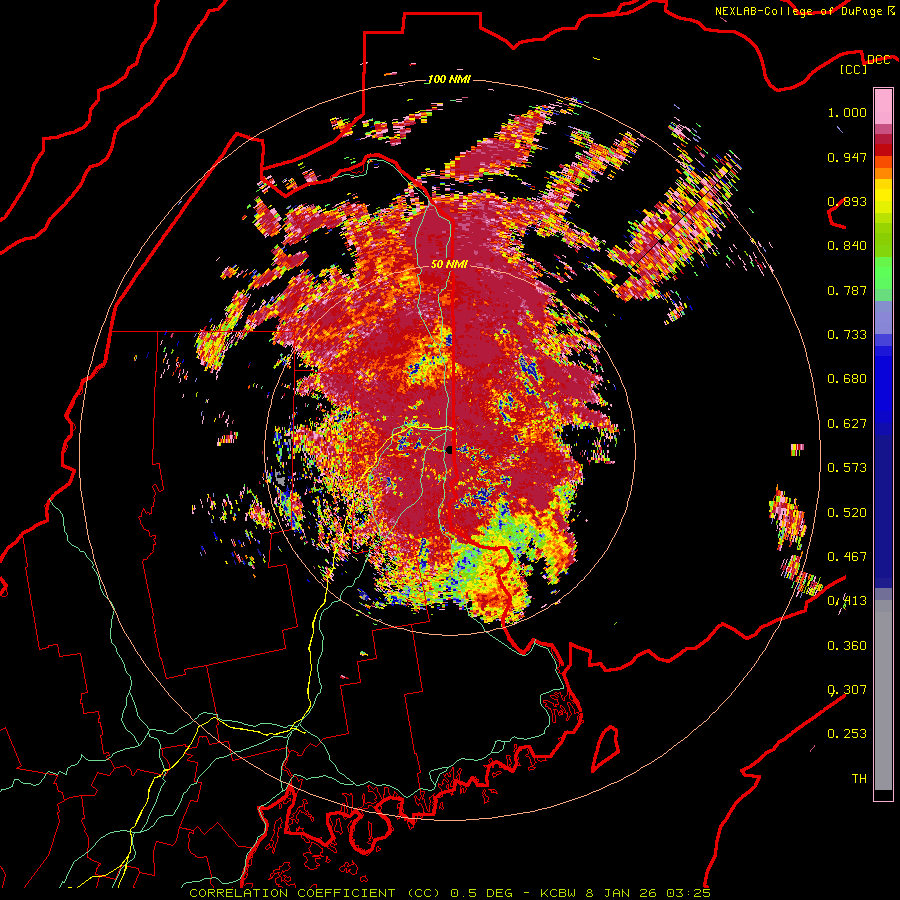900x900 pixels.
Task: Click the 0.680 color scale value
Action: coord(847,379)
